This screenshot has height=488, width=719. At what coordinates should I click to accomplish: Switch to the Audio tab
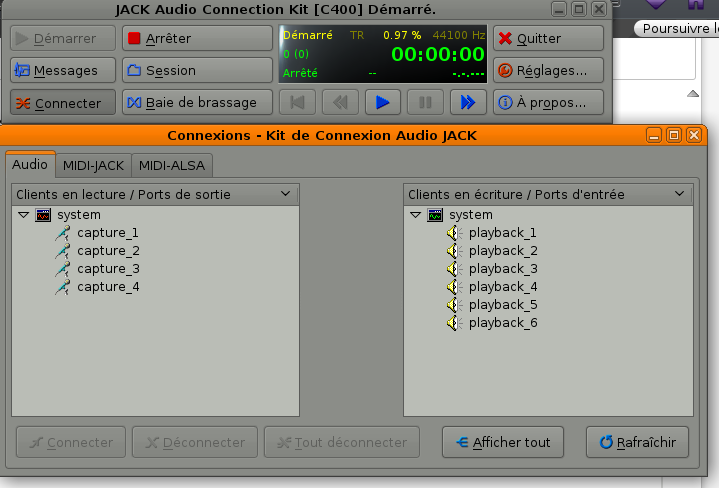click(x=30, y=164)
